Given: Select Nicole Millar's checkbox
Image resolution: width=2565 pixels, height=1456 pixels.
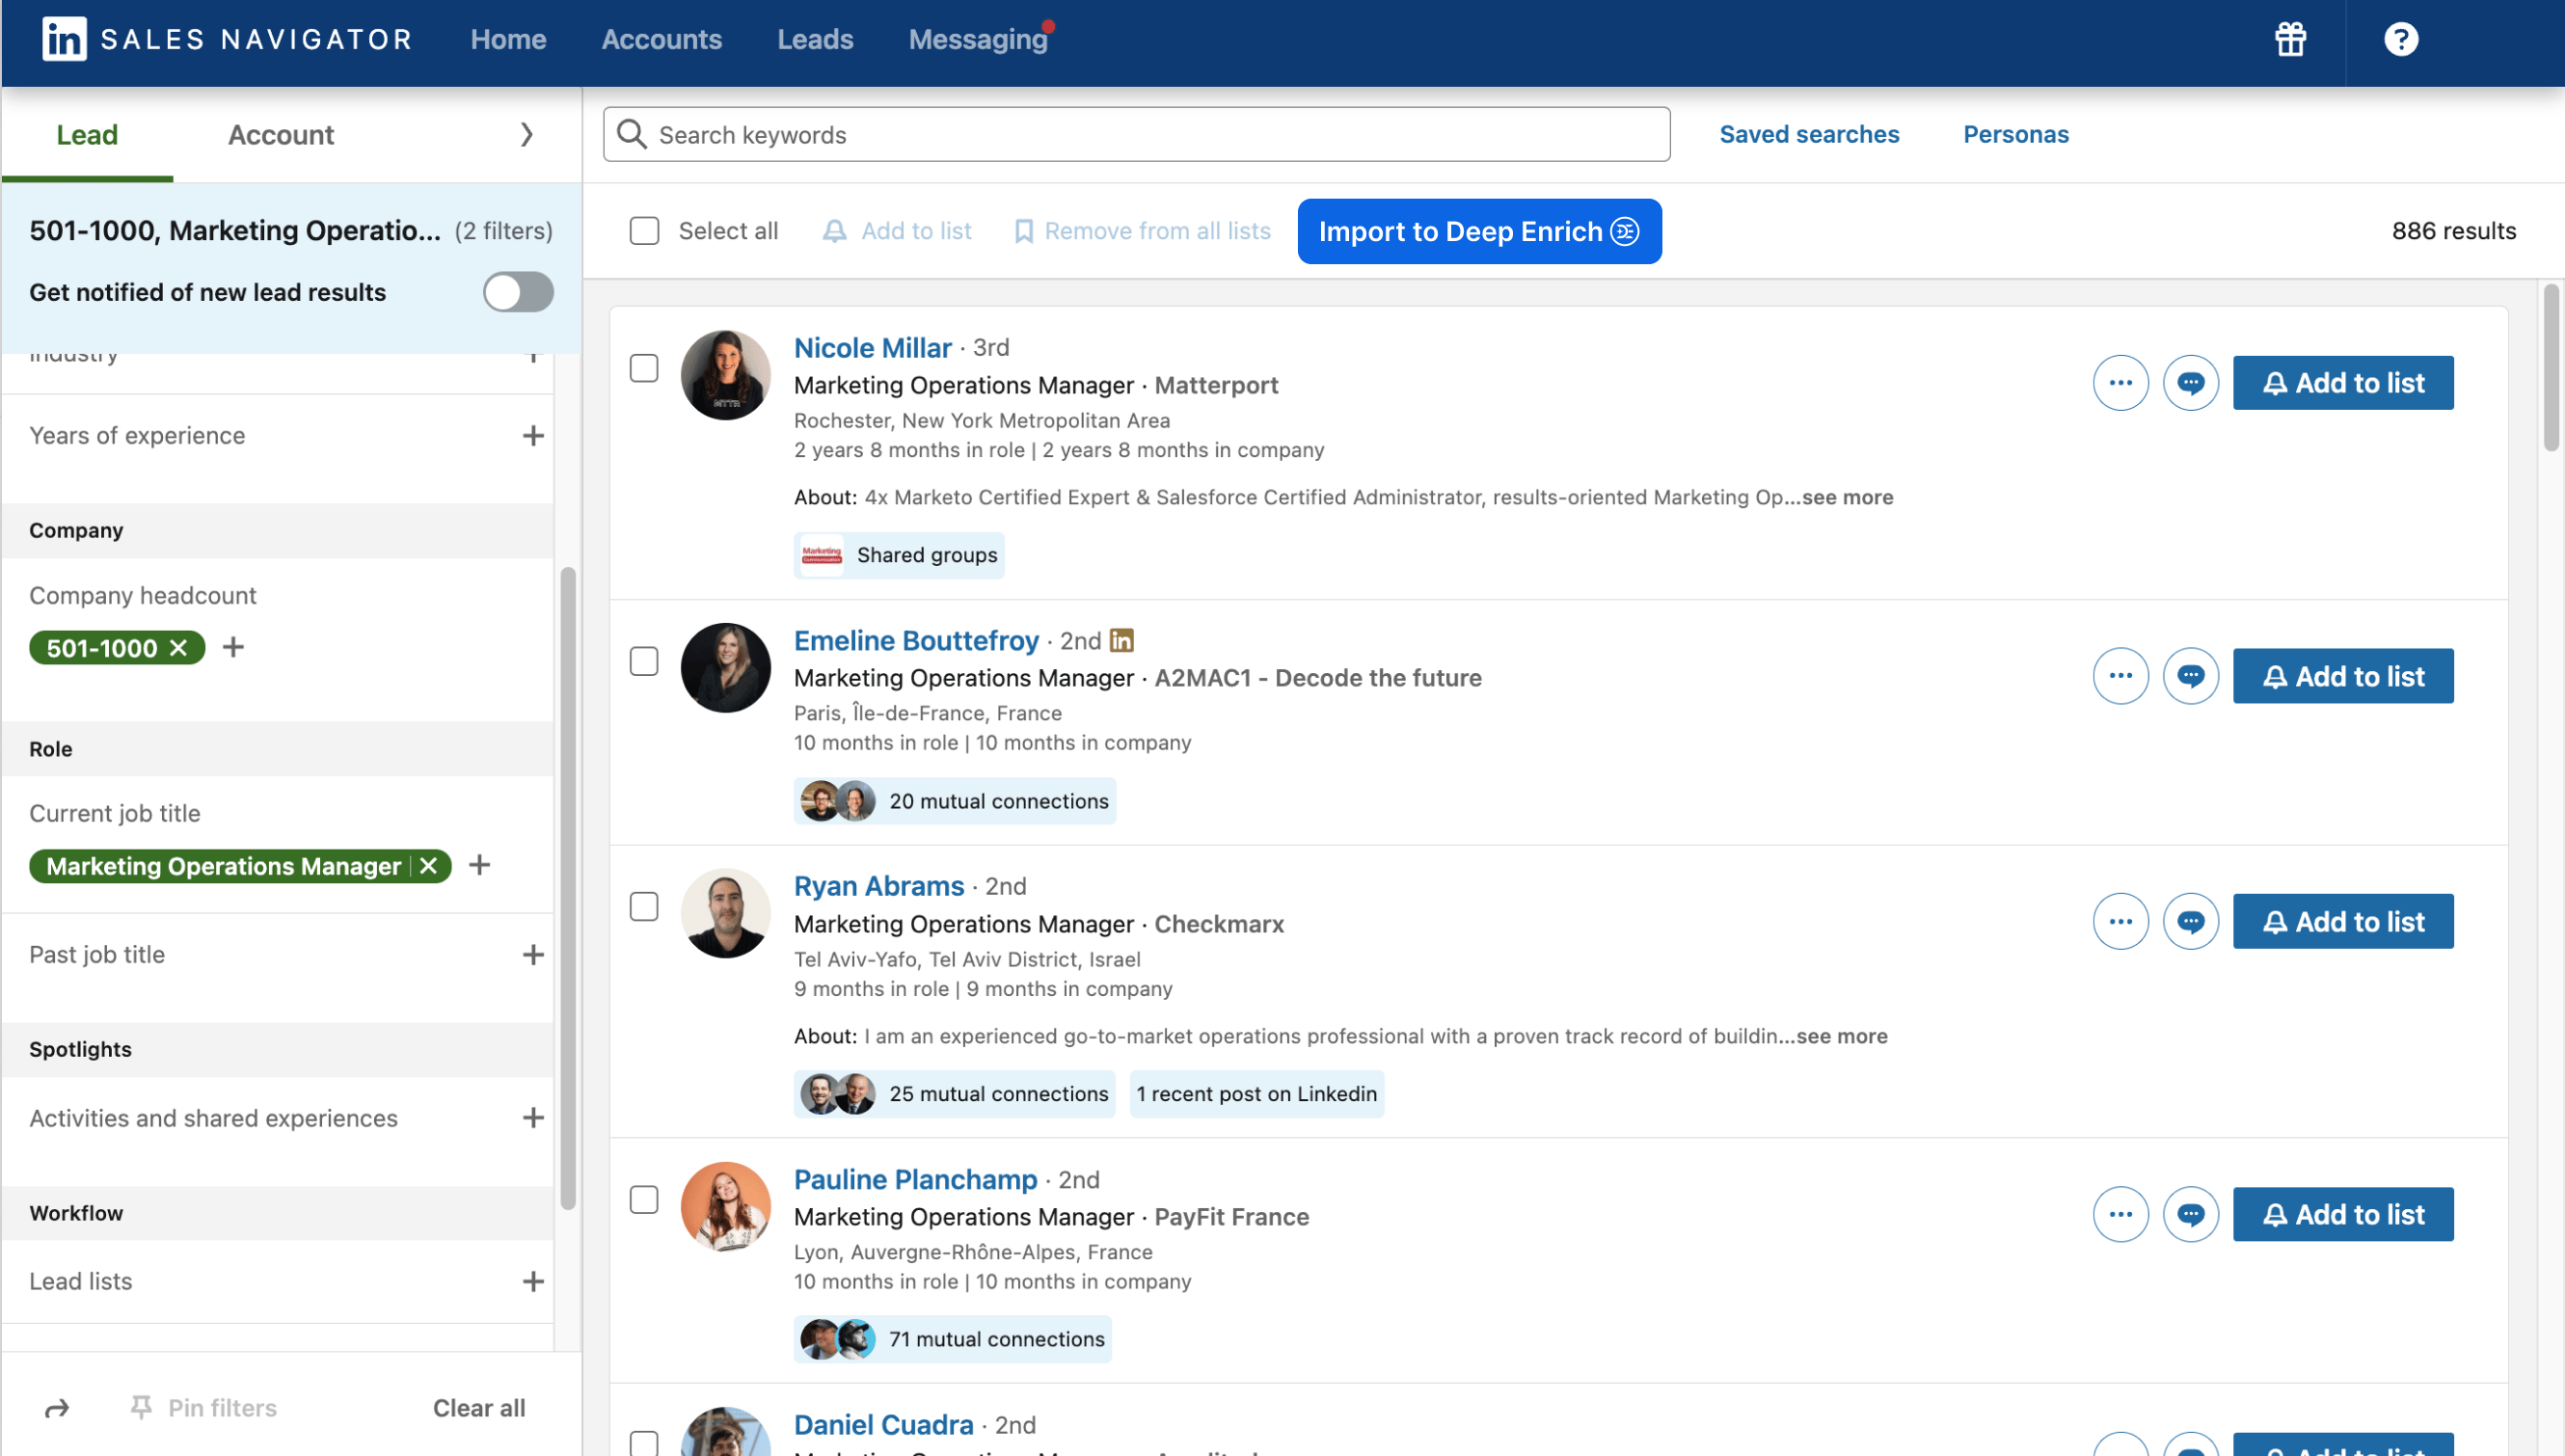Looking at the screenshot, I should point(644,368).
